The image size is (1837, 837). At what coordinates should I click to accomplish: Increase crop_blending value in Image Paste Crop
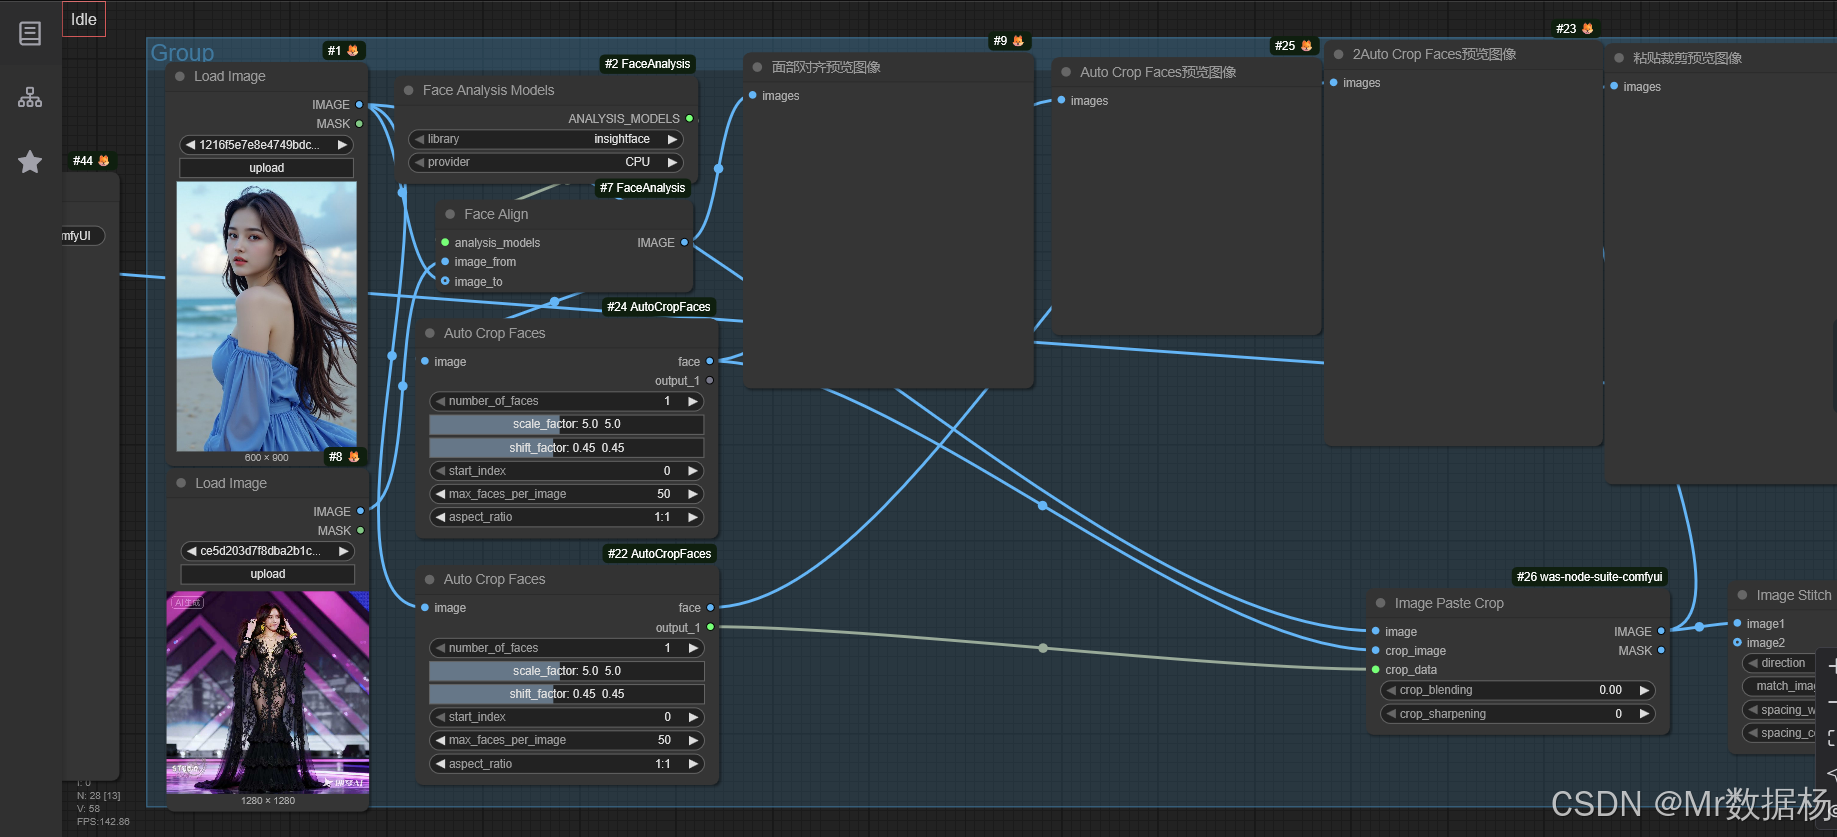pos(1643,690)
